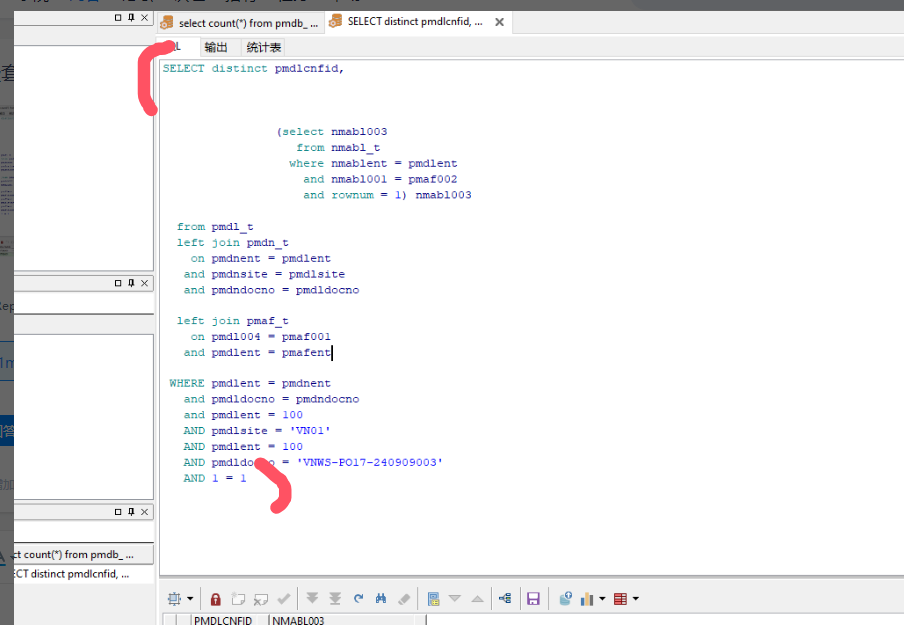Open the grid select-mode dropdown arrow
This screenshot has width=904, height=625.
[x=190, y=598]
